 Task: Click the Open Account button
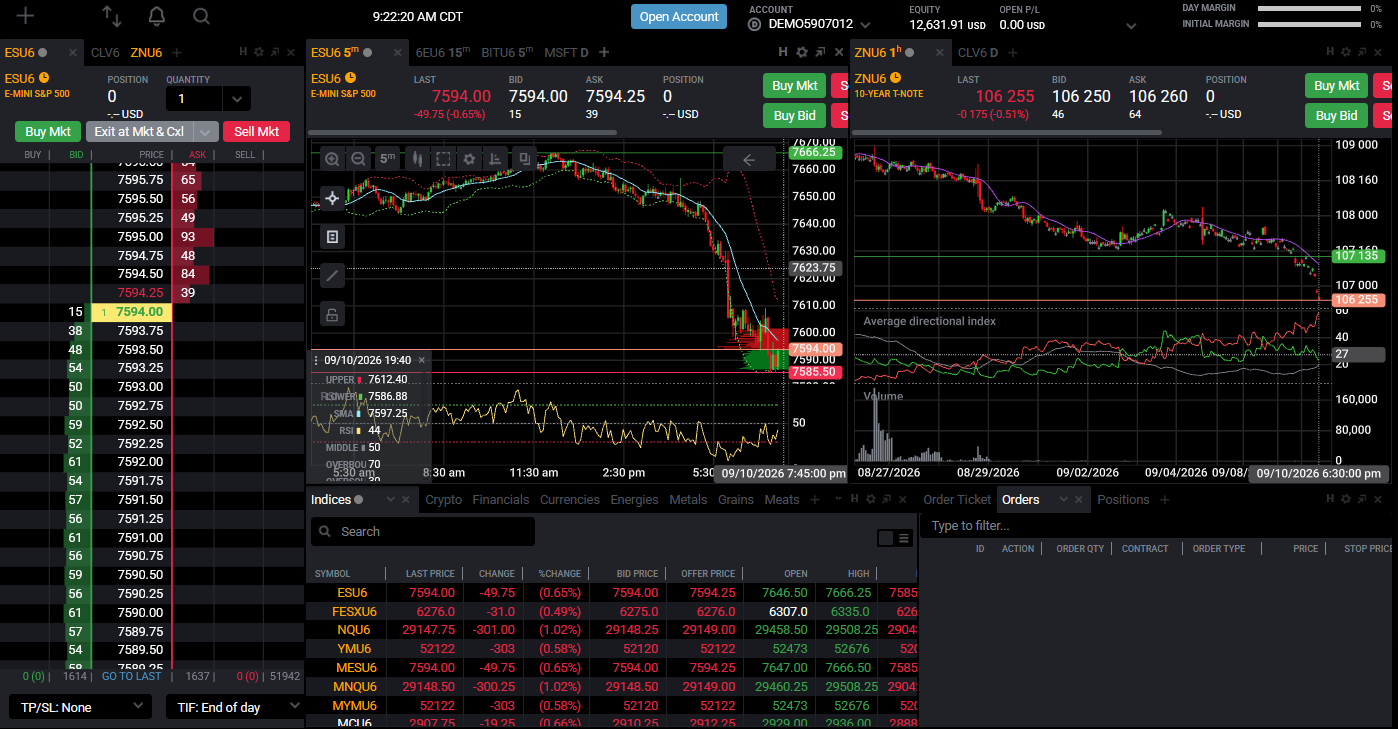pyautogui.click(x=679, y=17)
